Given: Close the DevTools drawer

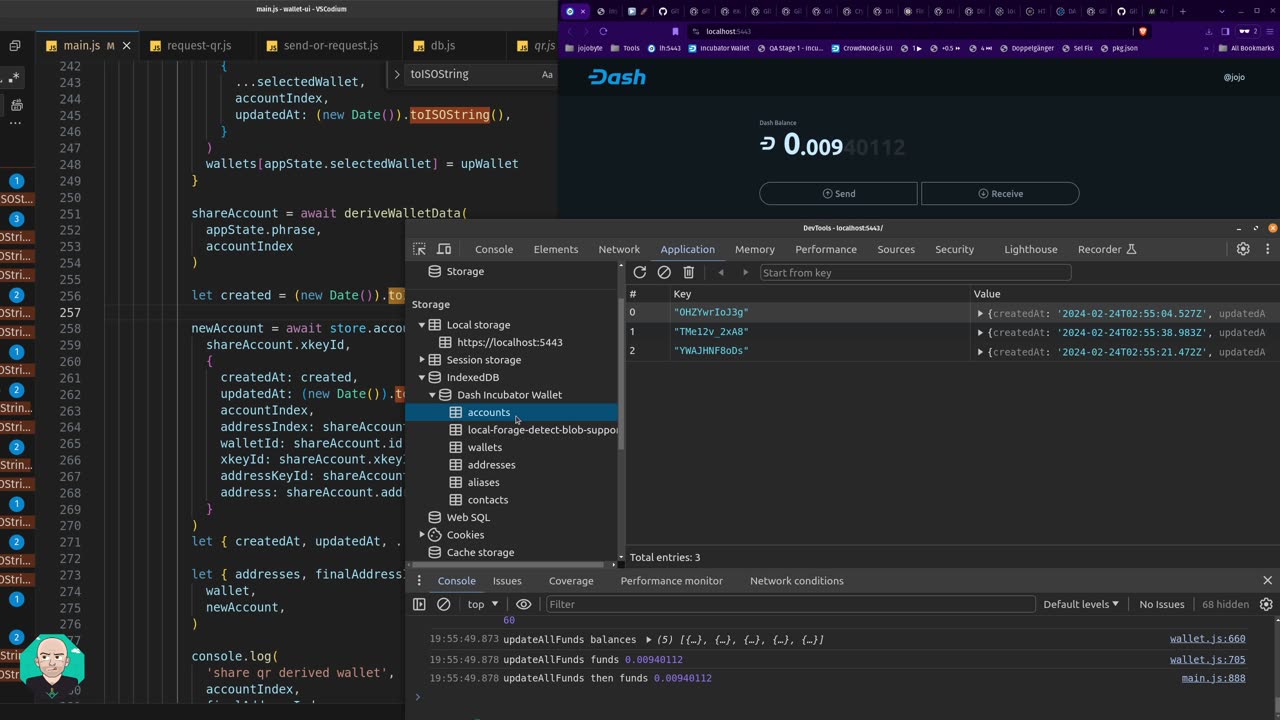Looking at the screenshot, I should 1267,580.
